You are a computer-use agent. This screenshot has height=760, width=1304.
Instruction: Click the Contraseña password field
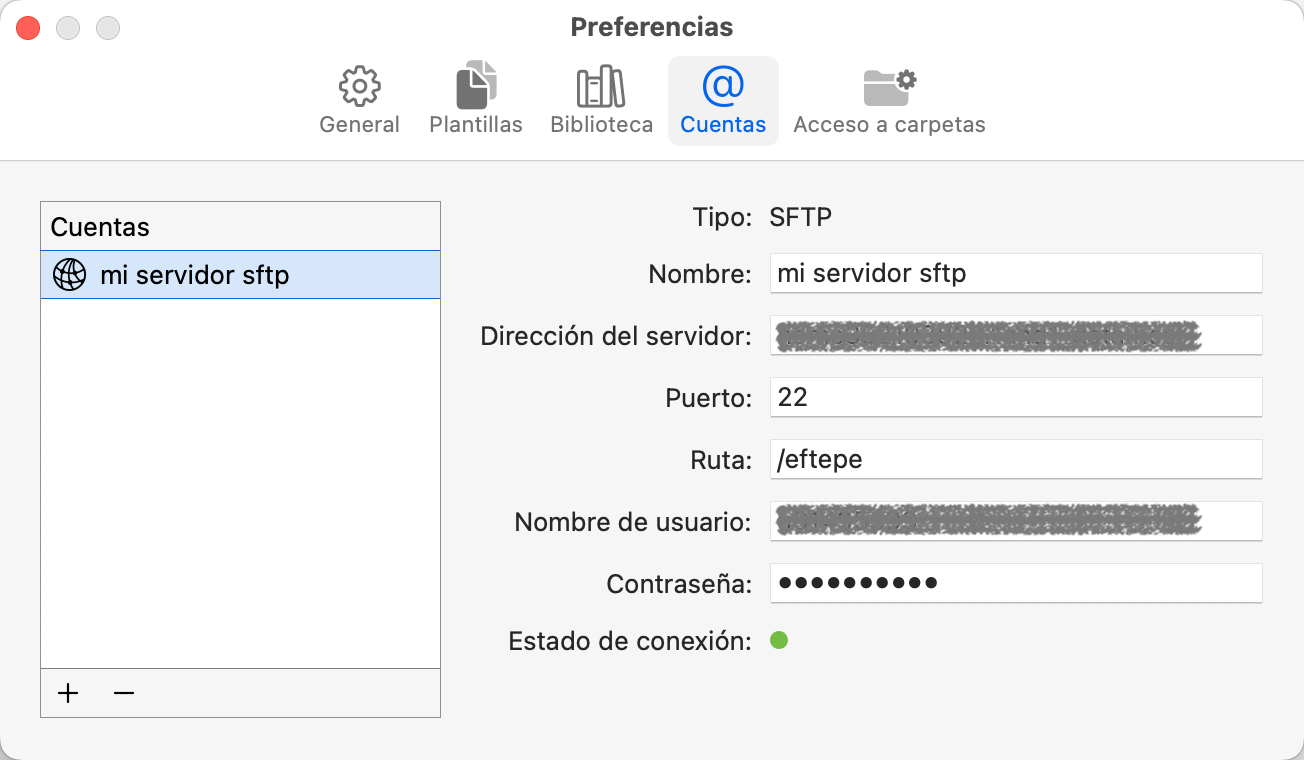tap(1016, 583)
